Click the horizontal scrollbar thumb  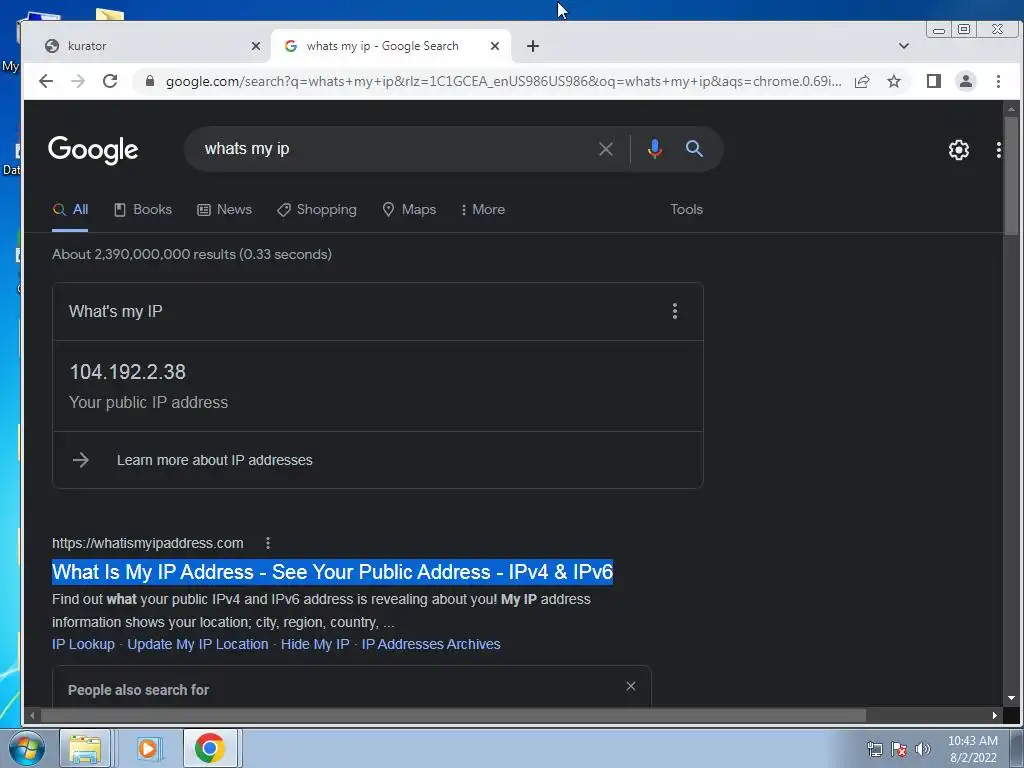453,715
